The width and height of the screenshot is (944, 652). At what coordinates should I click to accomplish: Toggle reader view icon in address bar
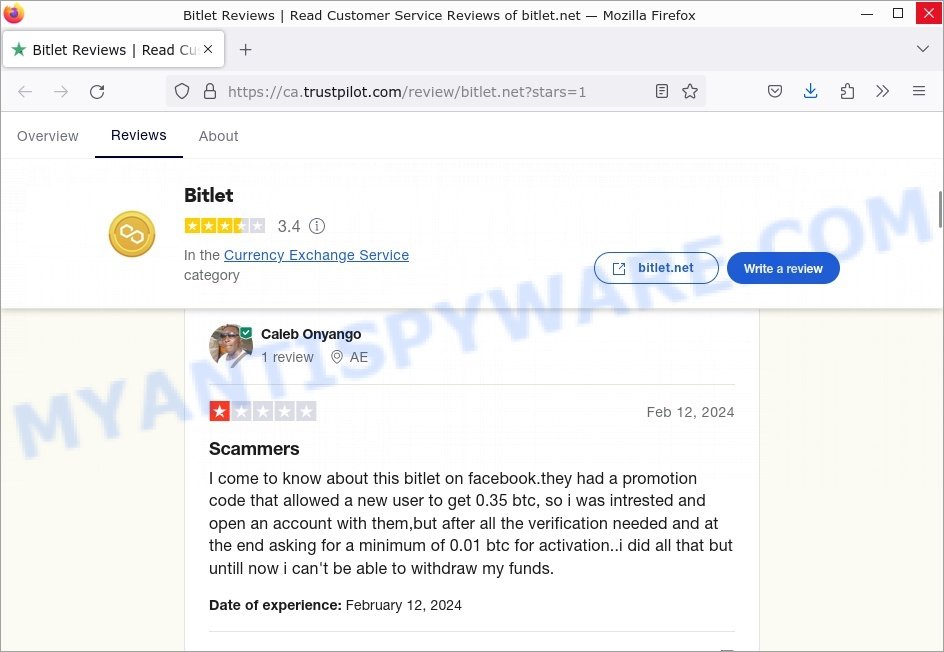pyautogui.click(x=662, y=92)
